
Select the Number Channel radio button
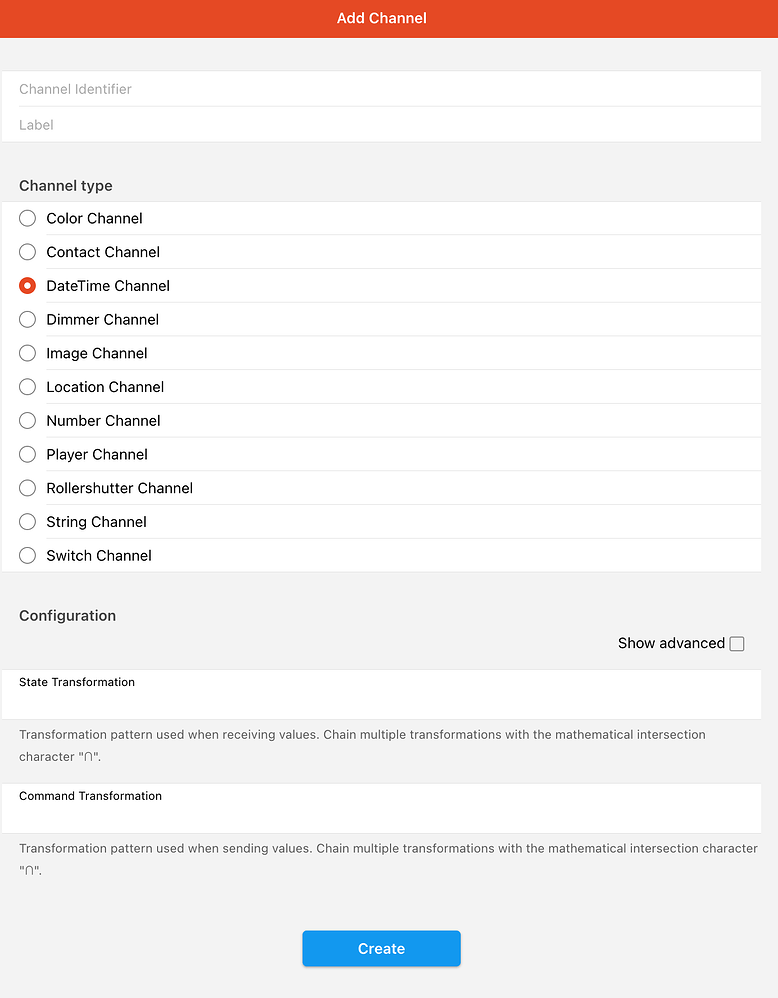[28, 421]
